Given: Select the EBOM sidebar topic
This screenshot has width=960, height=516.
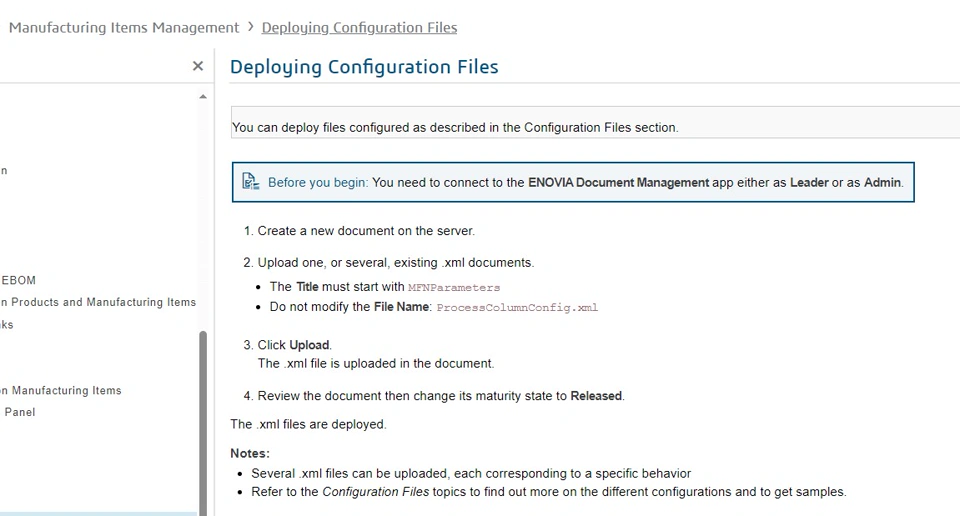Looking at the screenshot, I should point(18,280).
